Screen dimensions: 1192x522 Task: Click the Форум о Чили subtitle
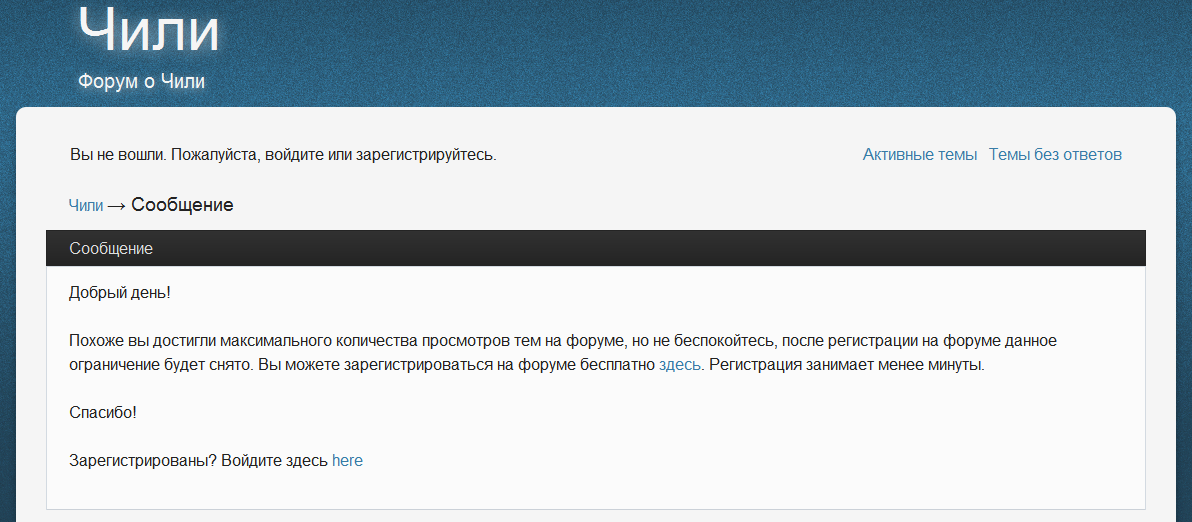[141, 81]
